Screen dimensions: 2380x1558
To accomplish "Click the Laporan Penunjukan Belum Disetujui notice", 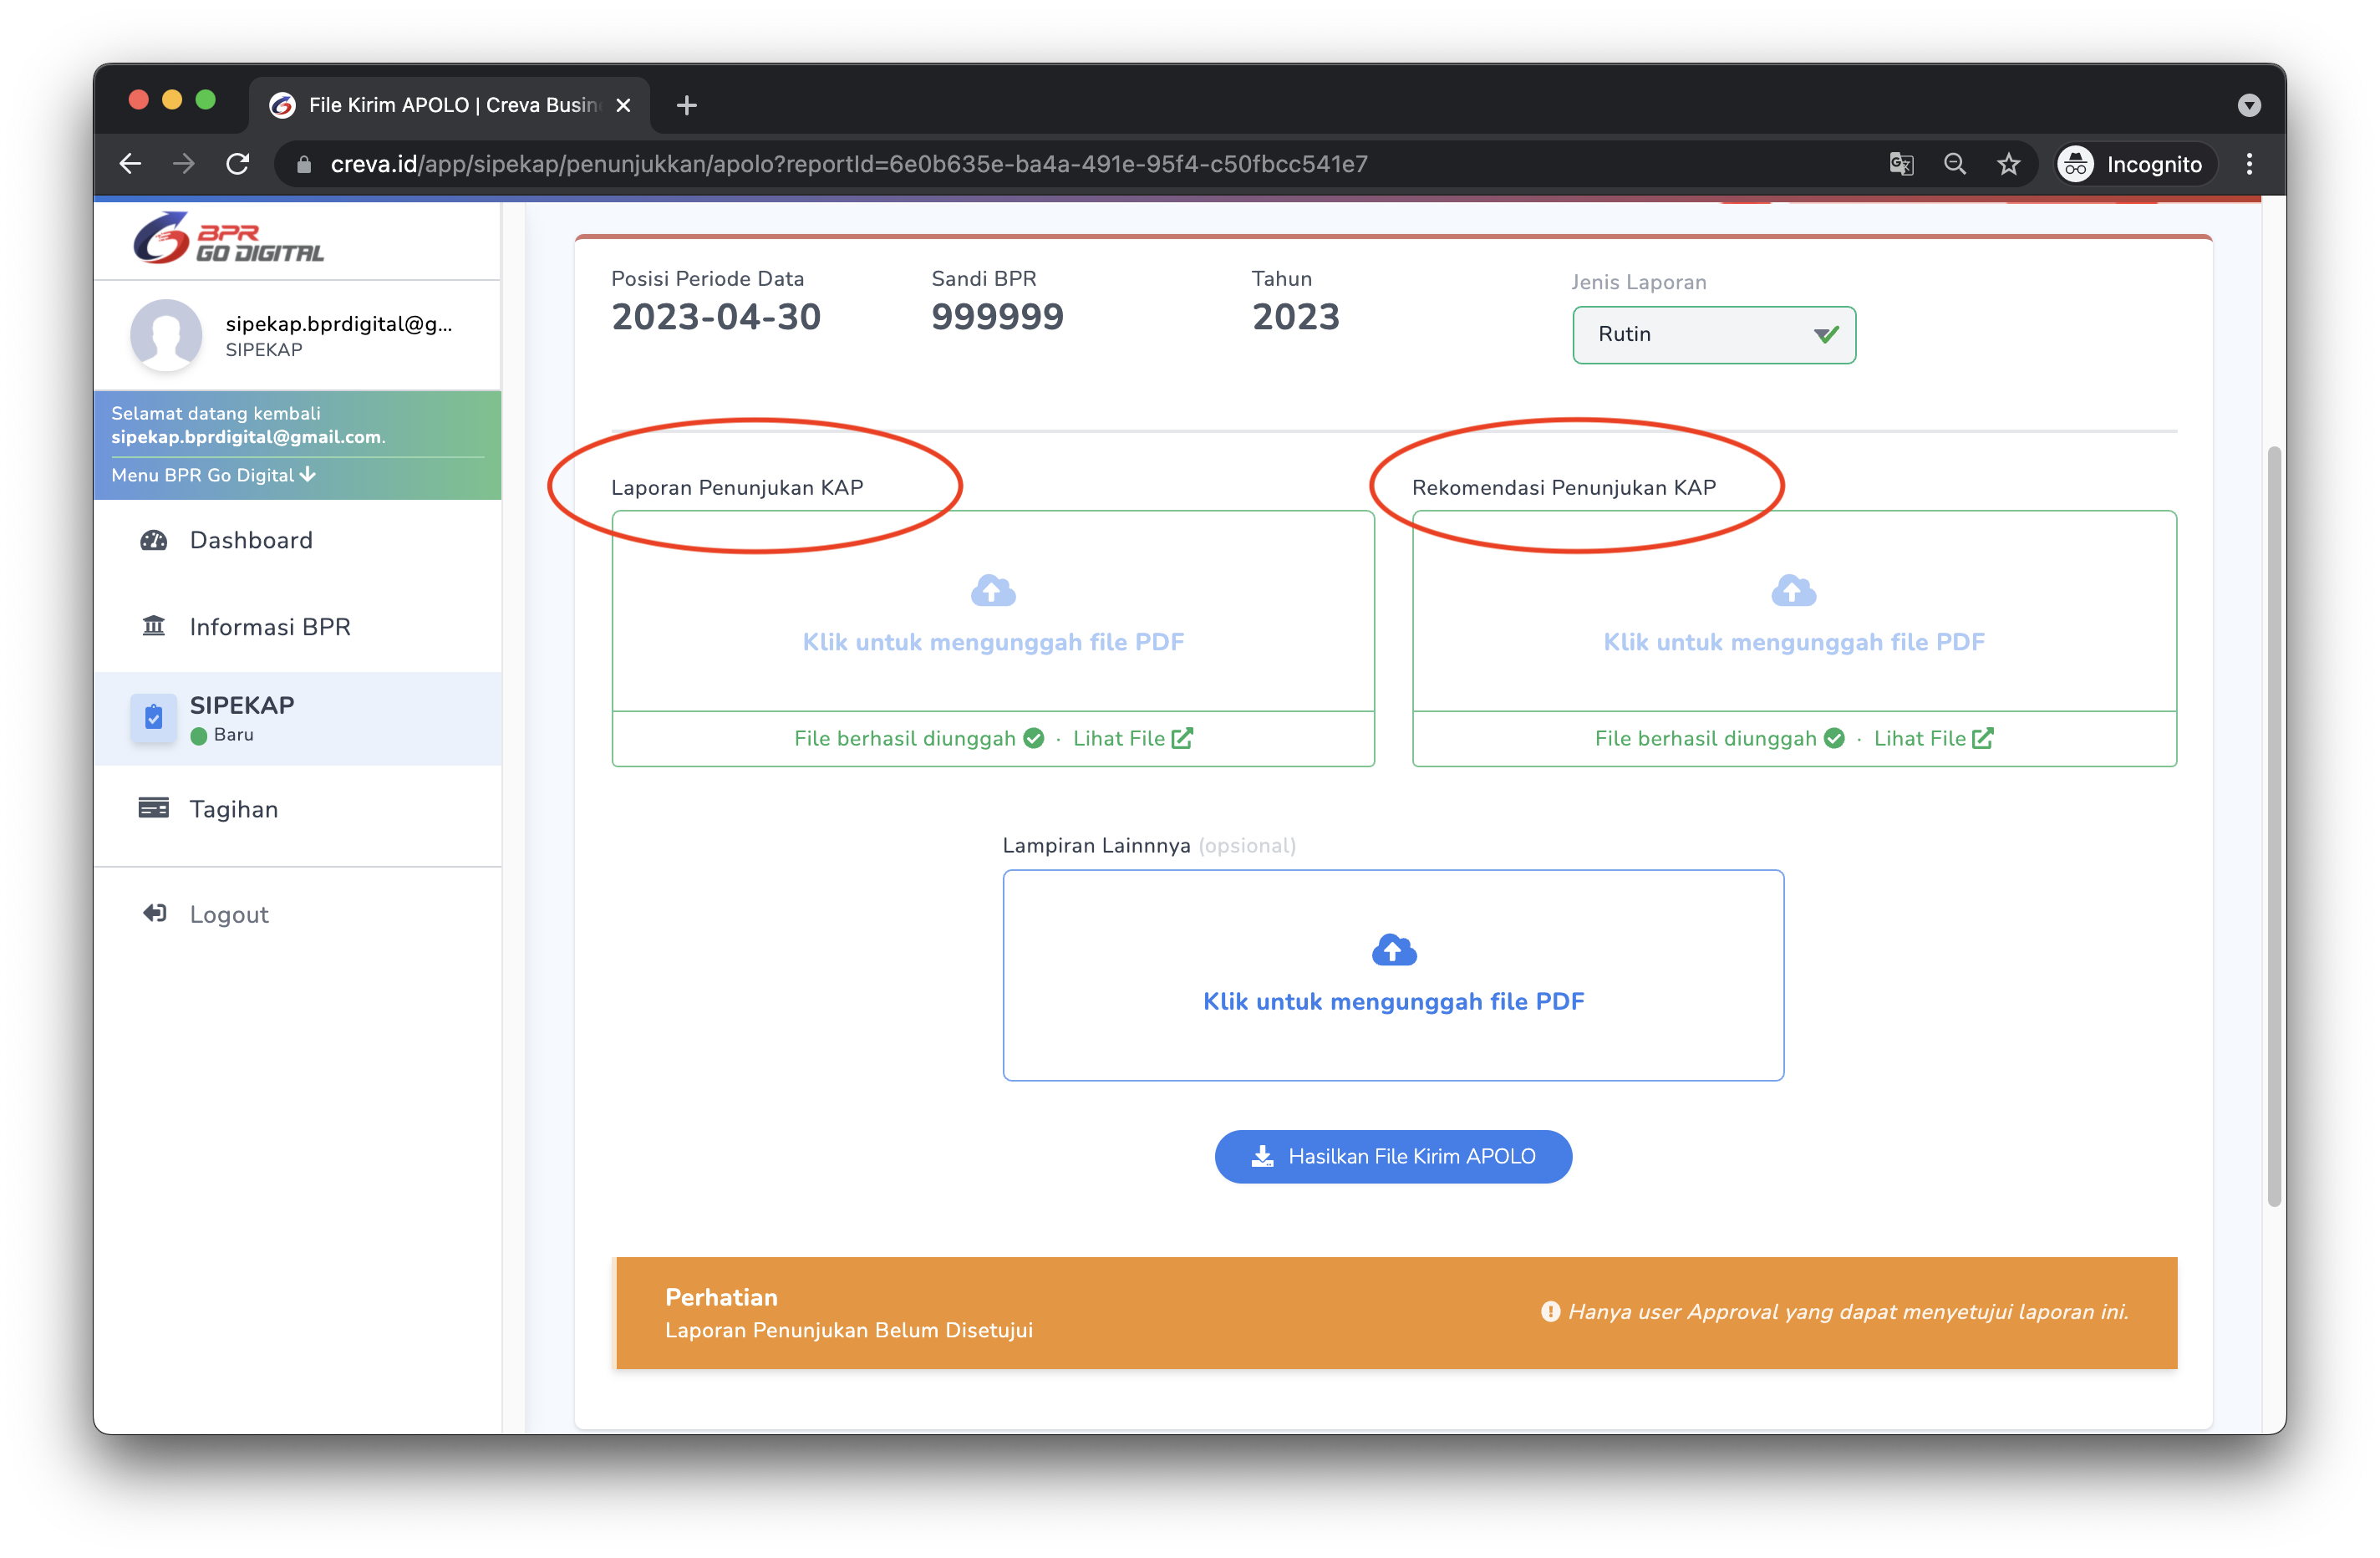I will coord(849,1330).
